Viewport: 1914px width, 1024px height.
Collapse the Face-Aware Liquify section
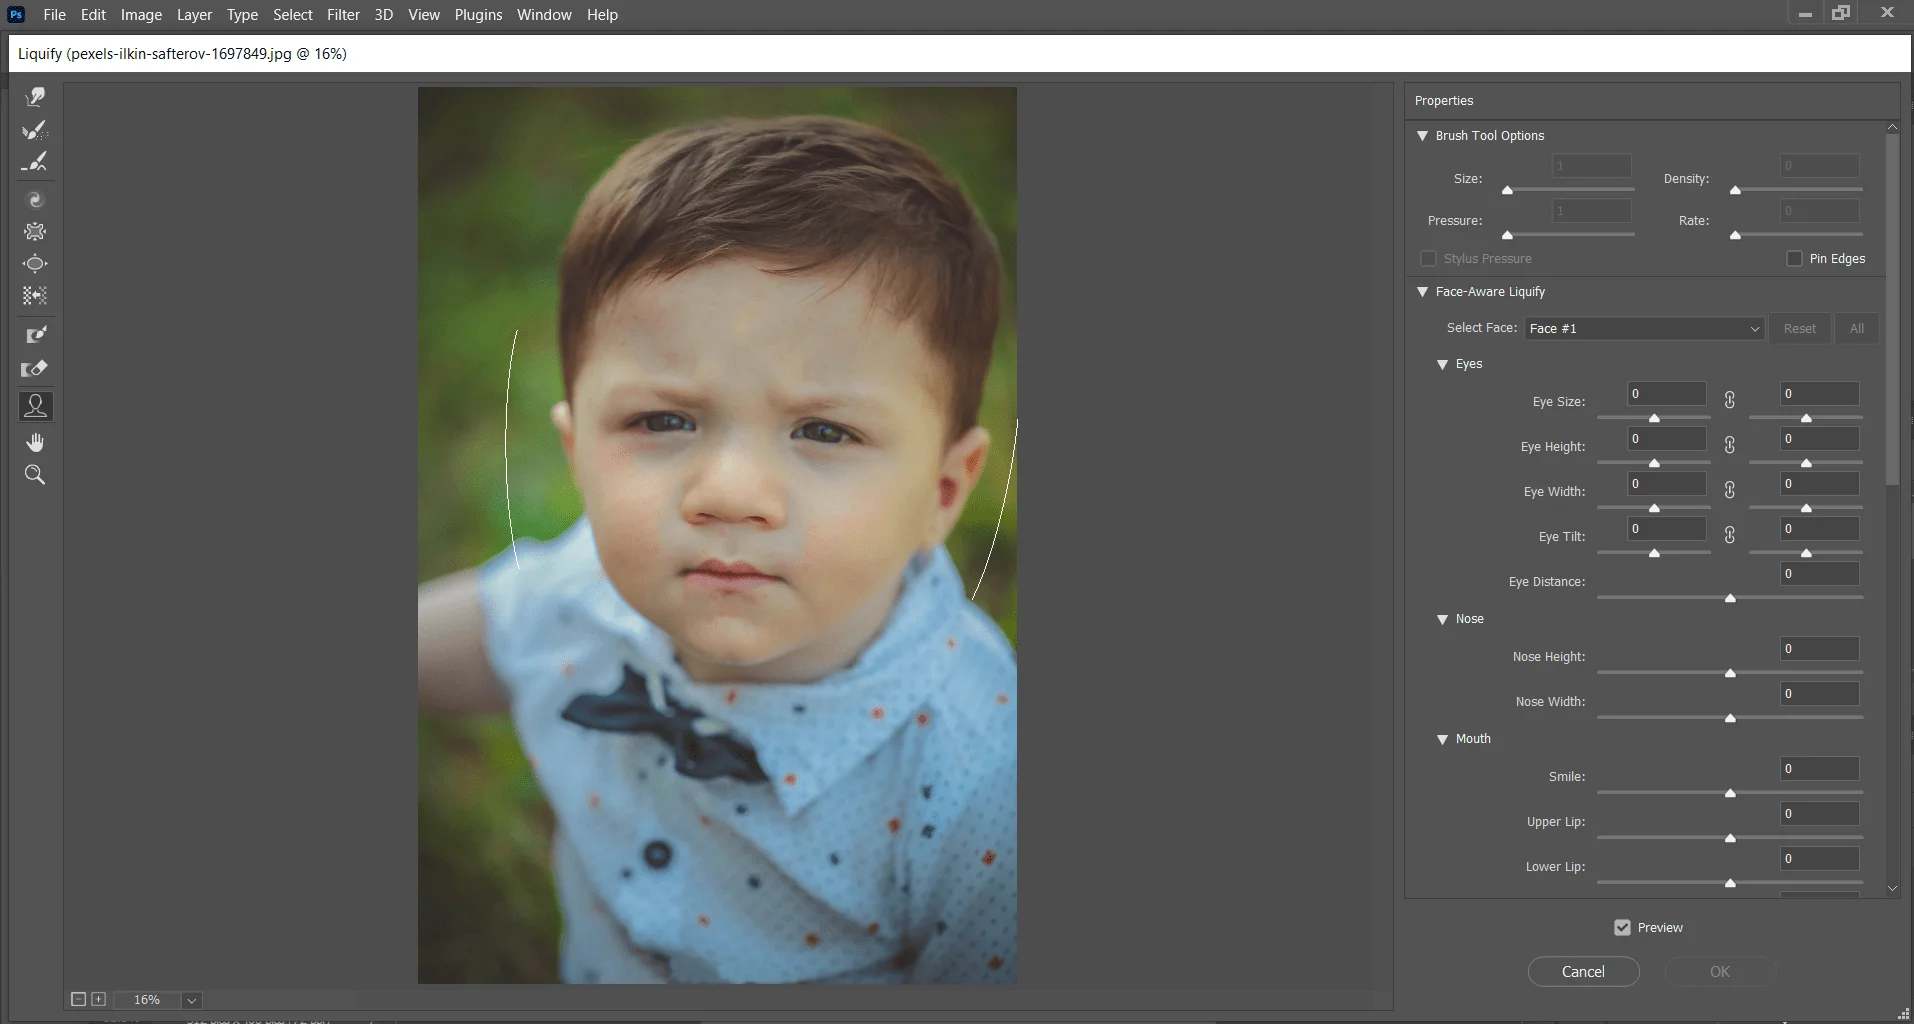coord(1422,292)
